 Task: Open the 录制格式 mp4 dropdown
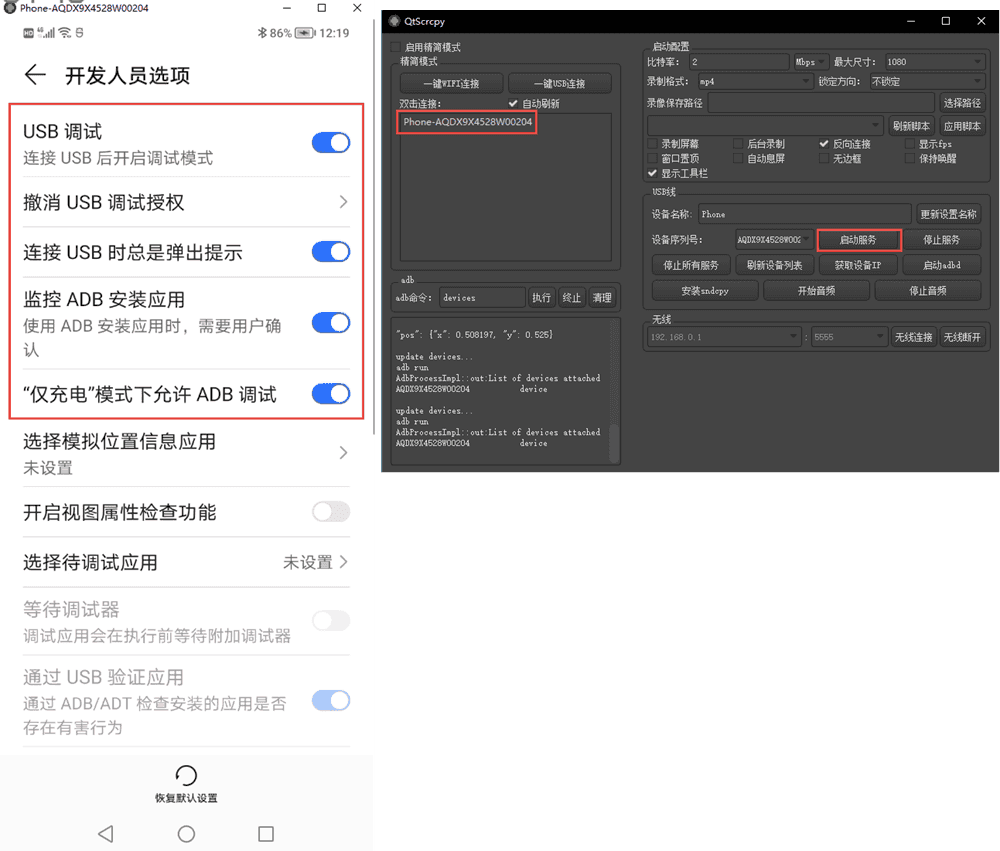[x=753, y=82]
